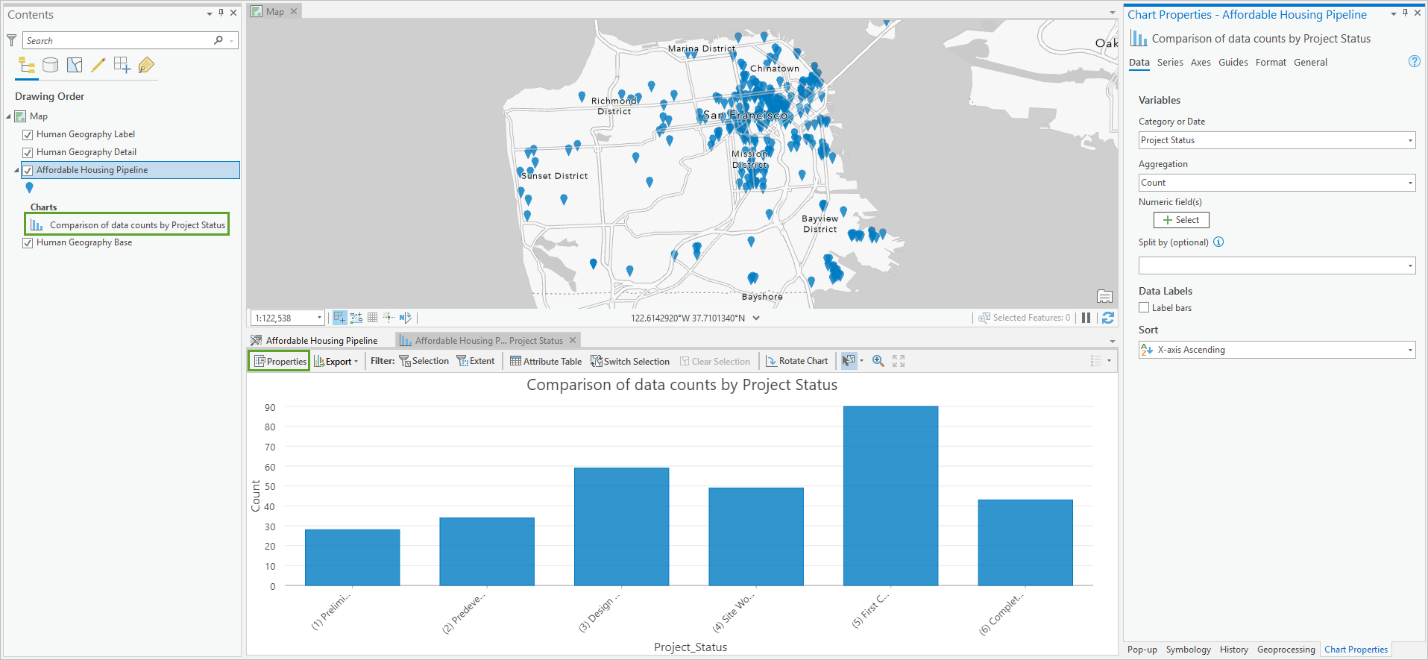Open the Attribute Table button

(546, 361)
